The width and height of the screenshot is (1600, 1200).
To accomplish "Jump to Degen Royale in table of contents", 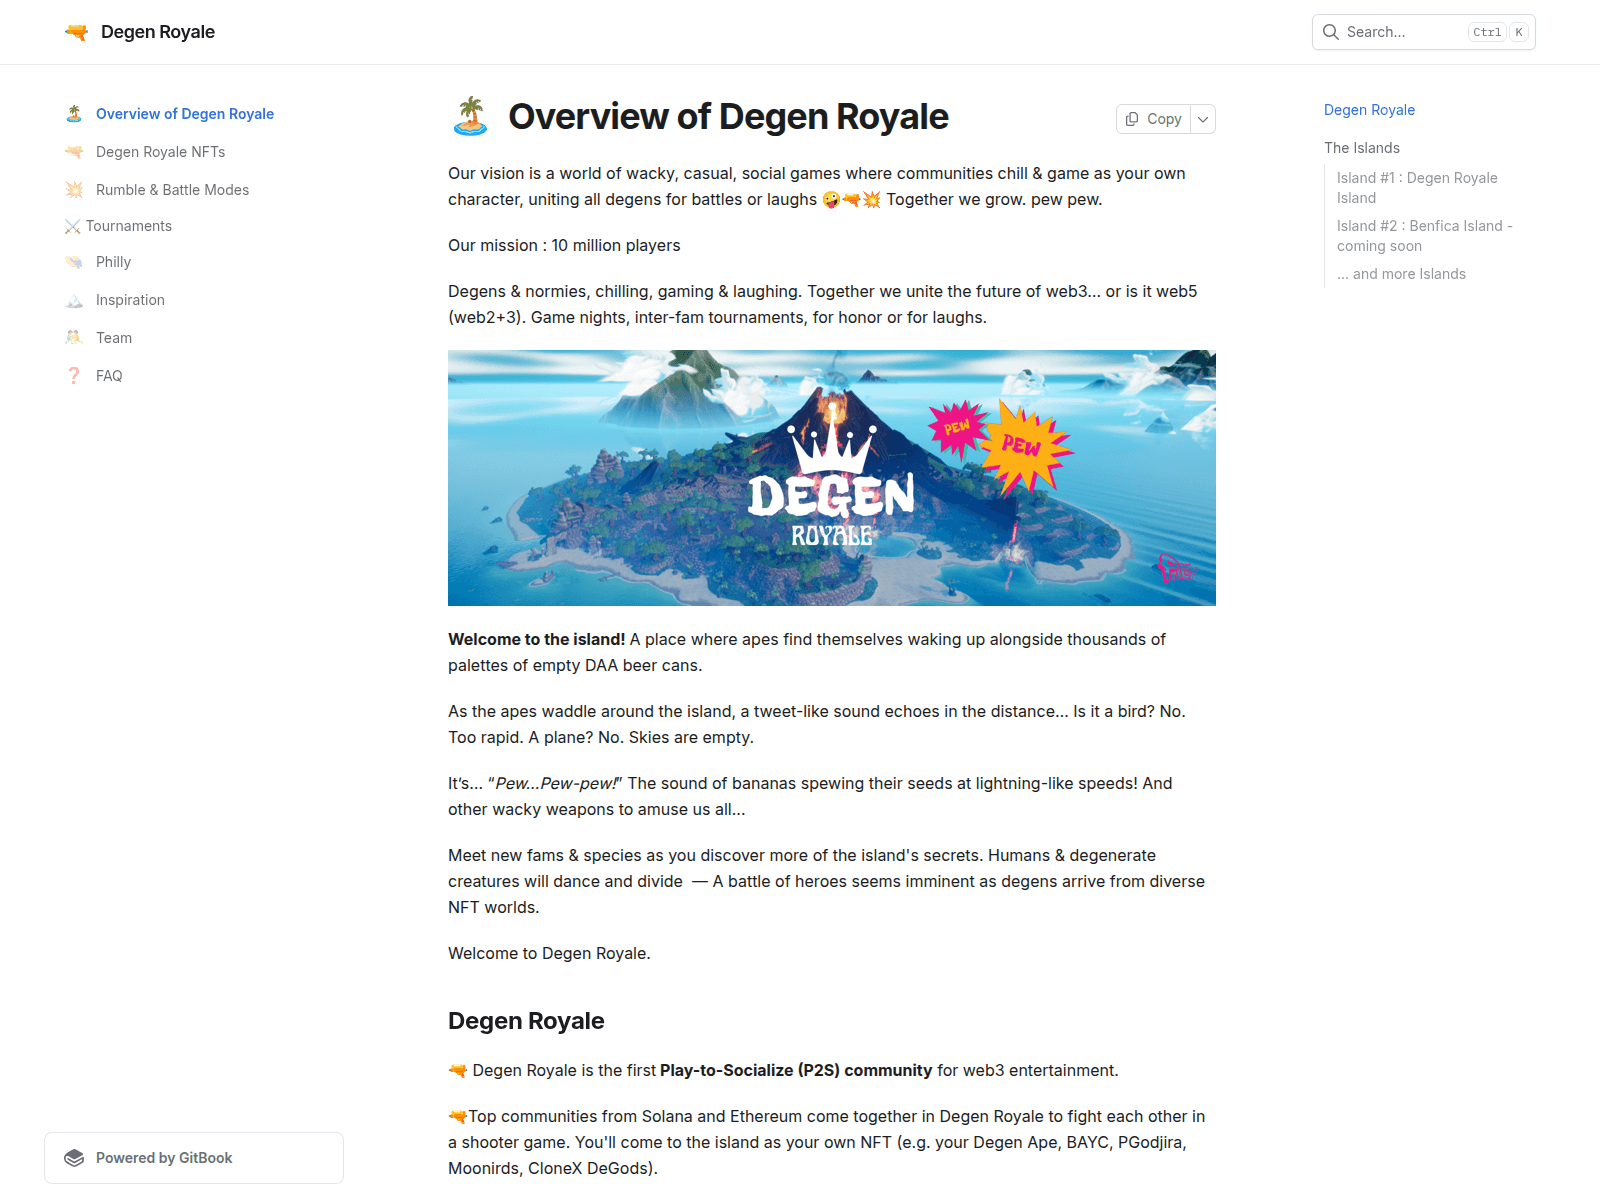I will coord(1369,110).
